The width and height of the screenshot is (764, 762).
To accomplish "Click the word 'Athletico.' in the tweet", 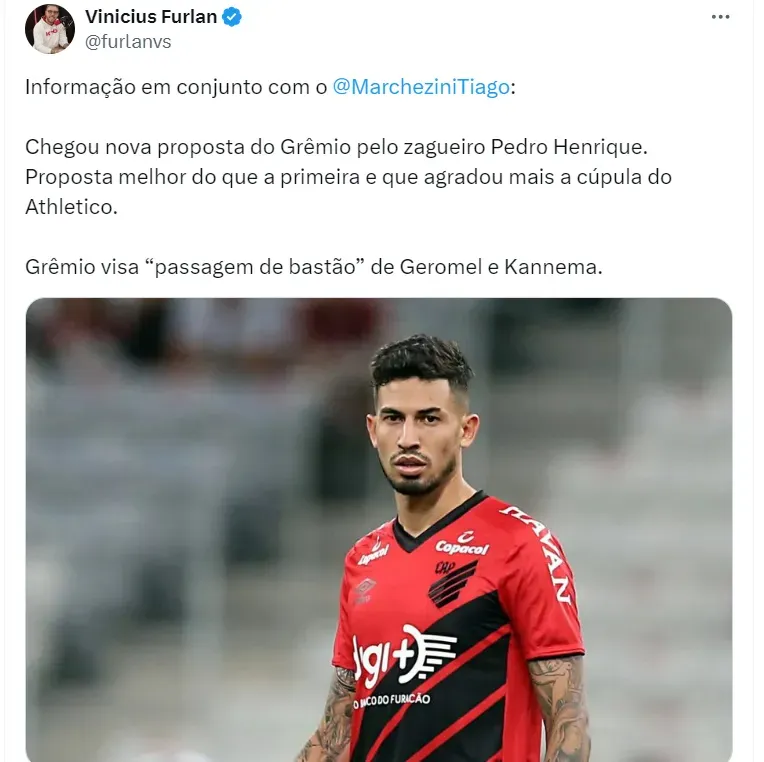I will pos(71,207).
